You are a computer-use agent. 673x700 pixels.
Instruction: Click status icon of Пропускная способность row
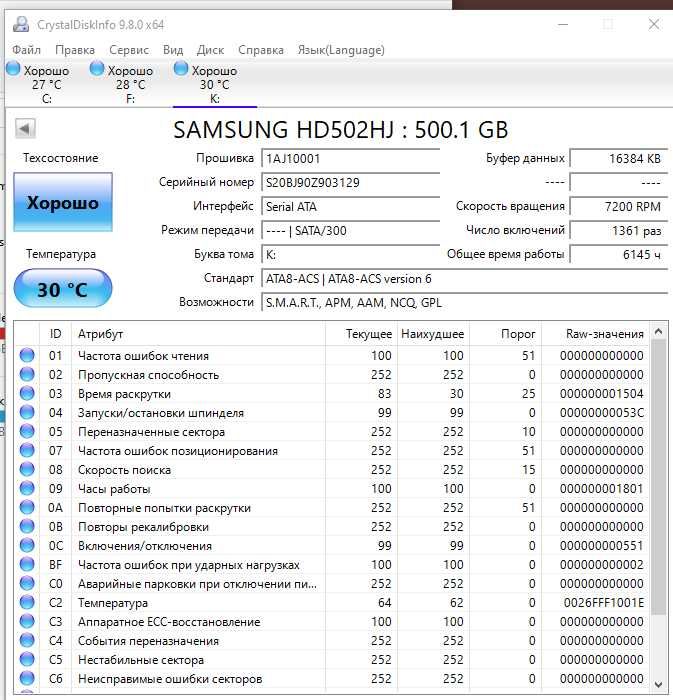point(27,374)
